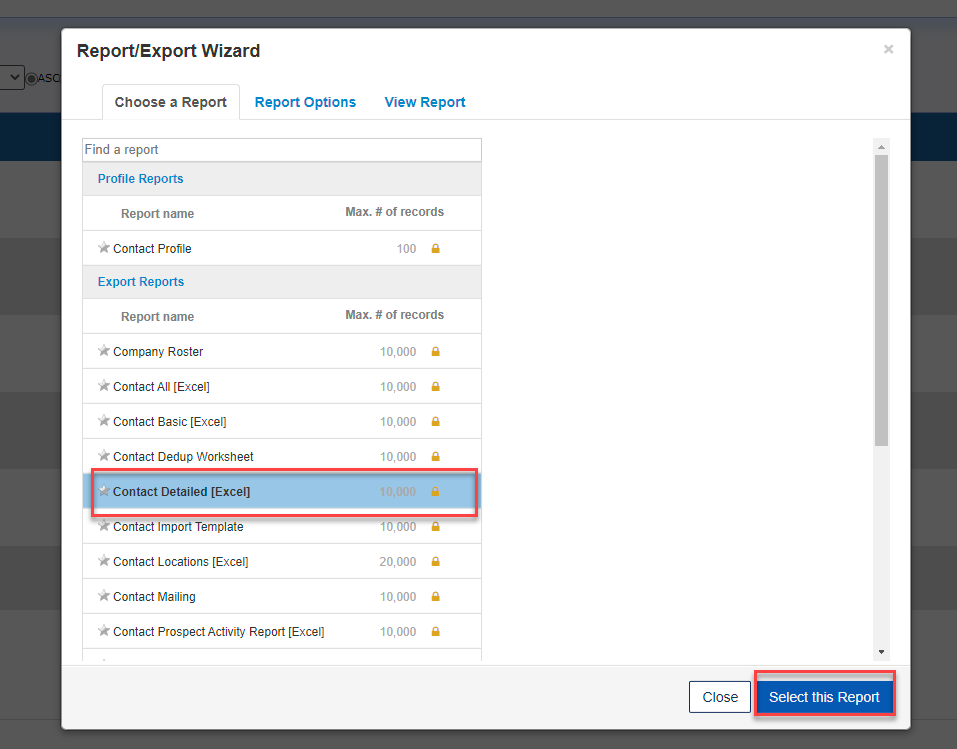Click the Close button in dialog footer
957x749 pixels.
[719, 697]
